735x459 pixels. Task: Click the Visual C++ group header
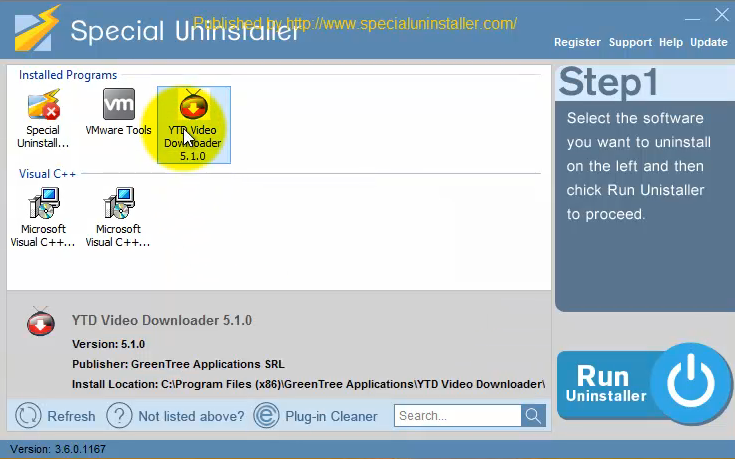47,174
